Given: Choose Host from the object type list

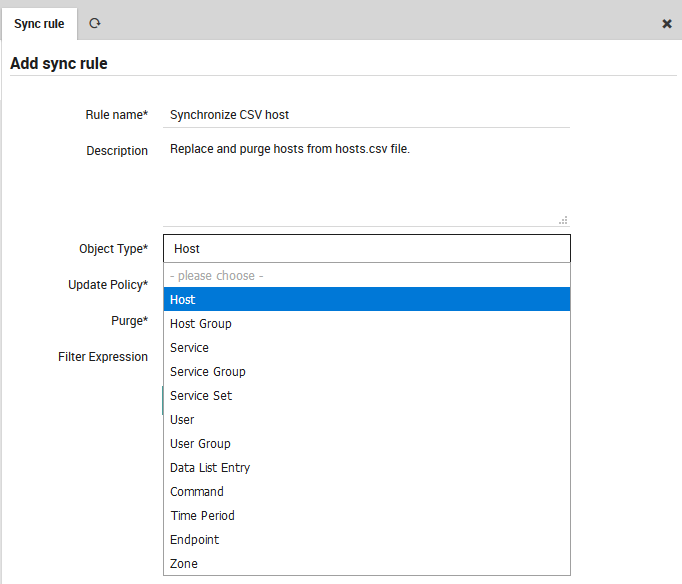Looking at the screenshot, I should coord(366,299).
